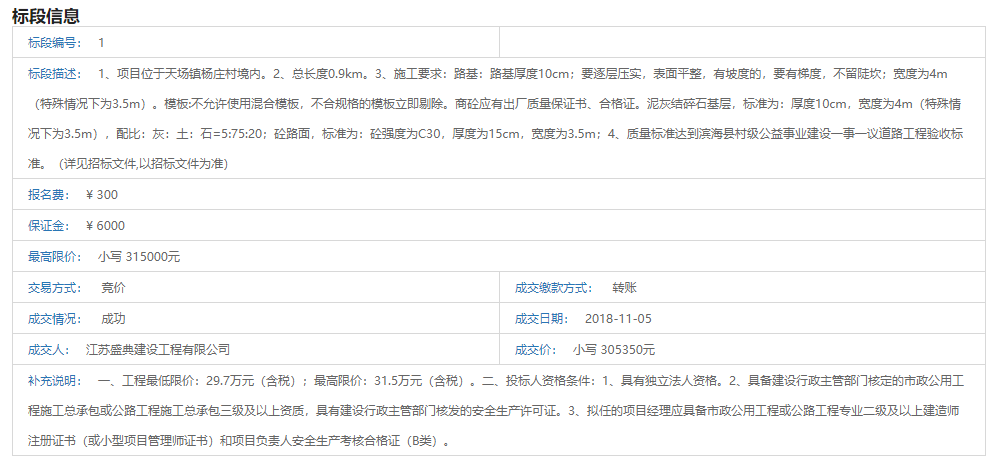The height and width of the screenshot is (466, 995).
Task: Select the 转账 payment method value
Action: [x=624, y=288]
